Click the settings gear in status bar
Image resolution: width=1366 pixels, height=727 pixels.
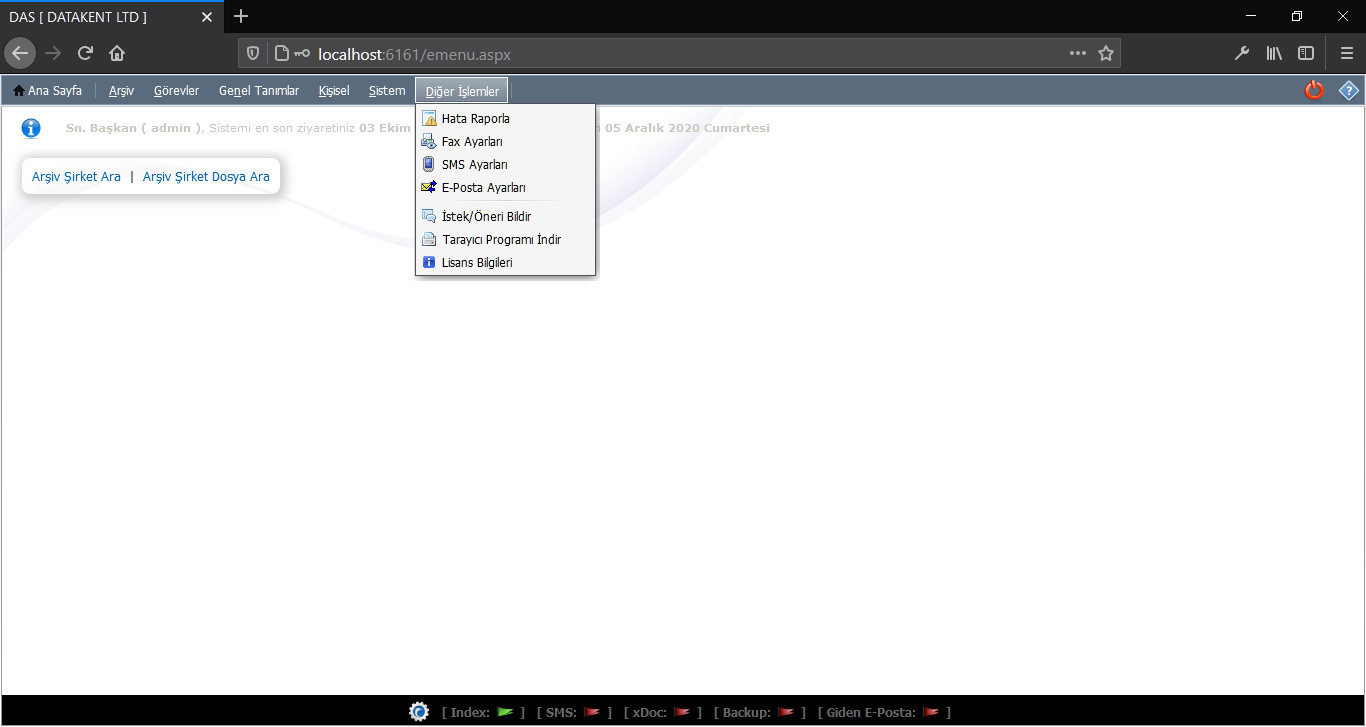point(419,712)
